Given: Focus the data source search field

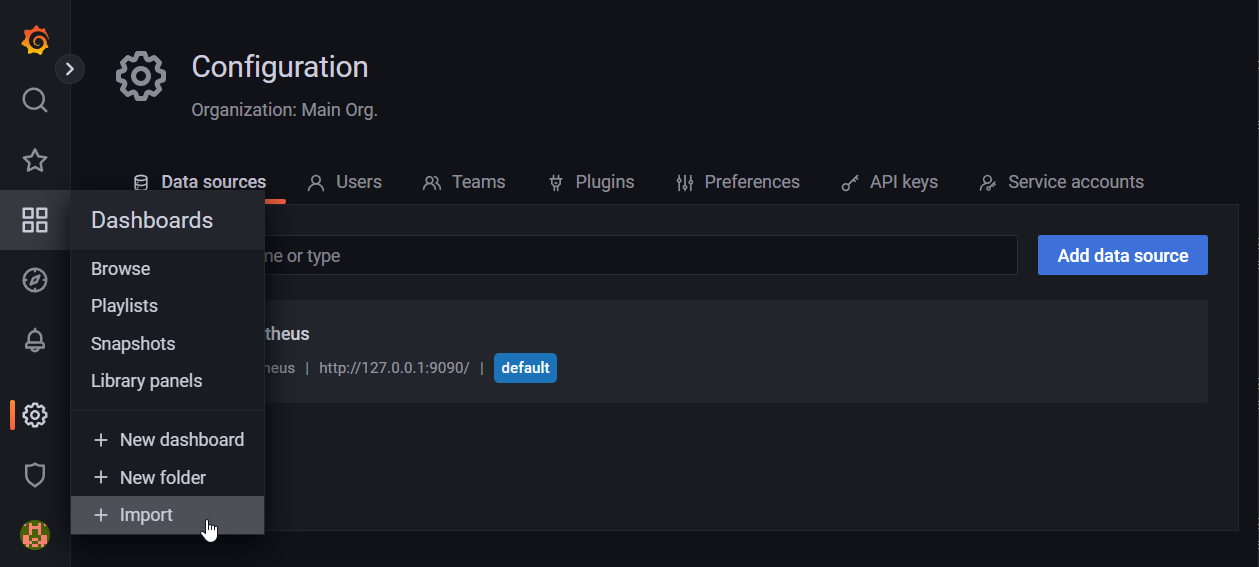Looking at the screenshot, I should pyautogui.click(x=640, y=256).
